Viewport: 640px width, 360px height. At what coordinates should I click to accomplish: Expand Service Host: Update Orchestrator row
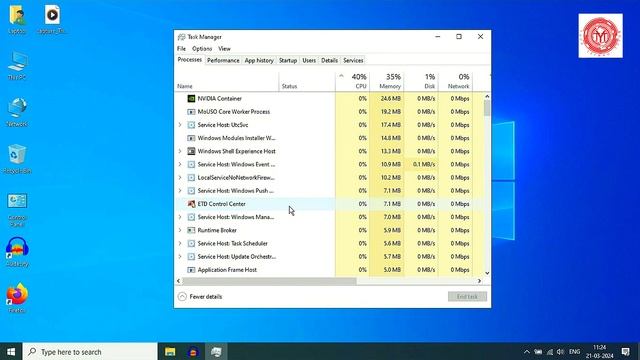pos(180,257)
